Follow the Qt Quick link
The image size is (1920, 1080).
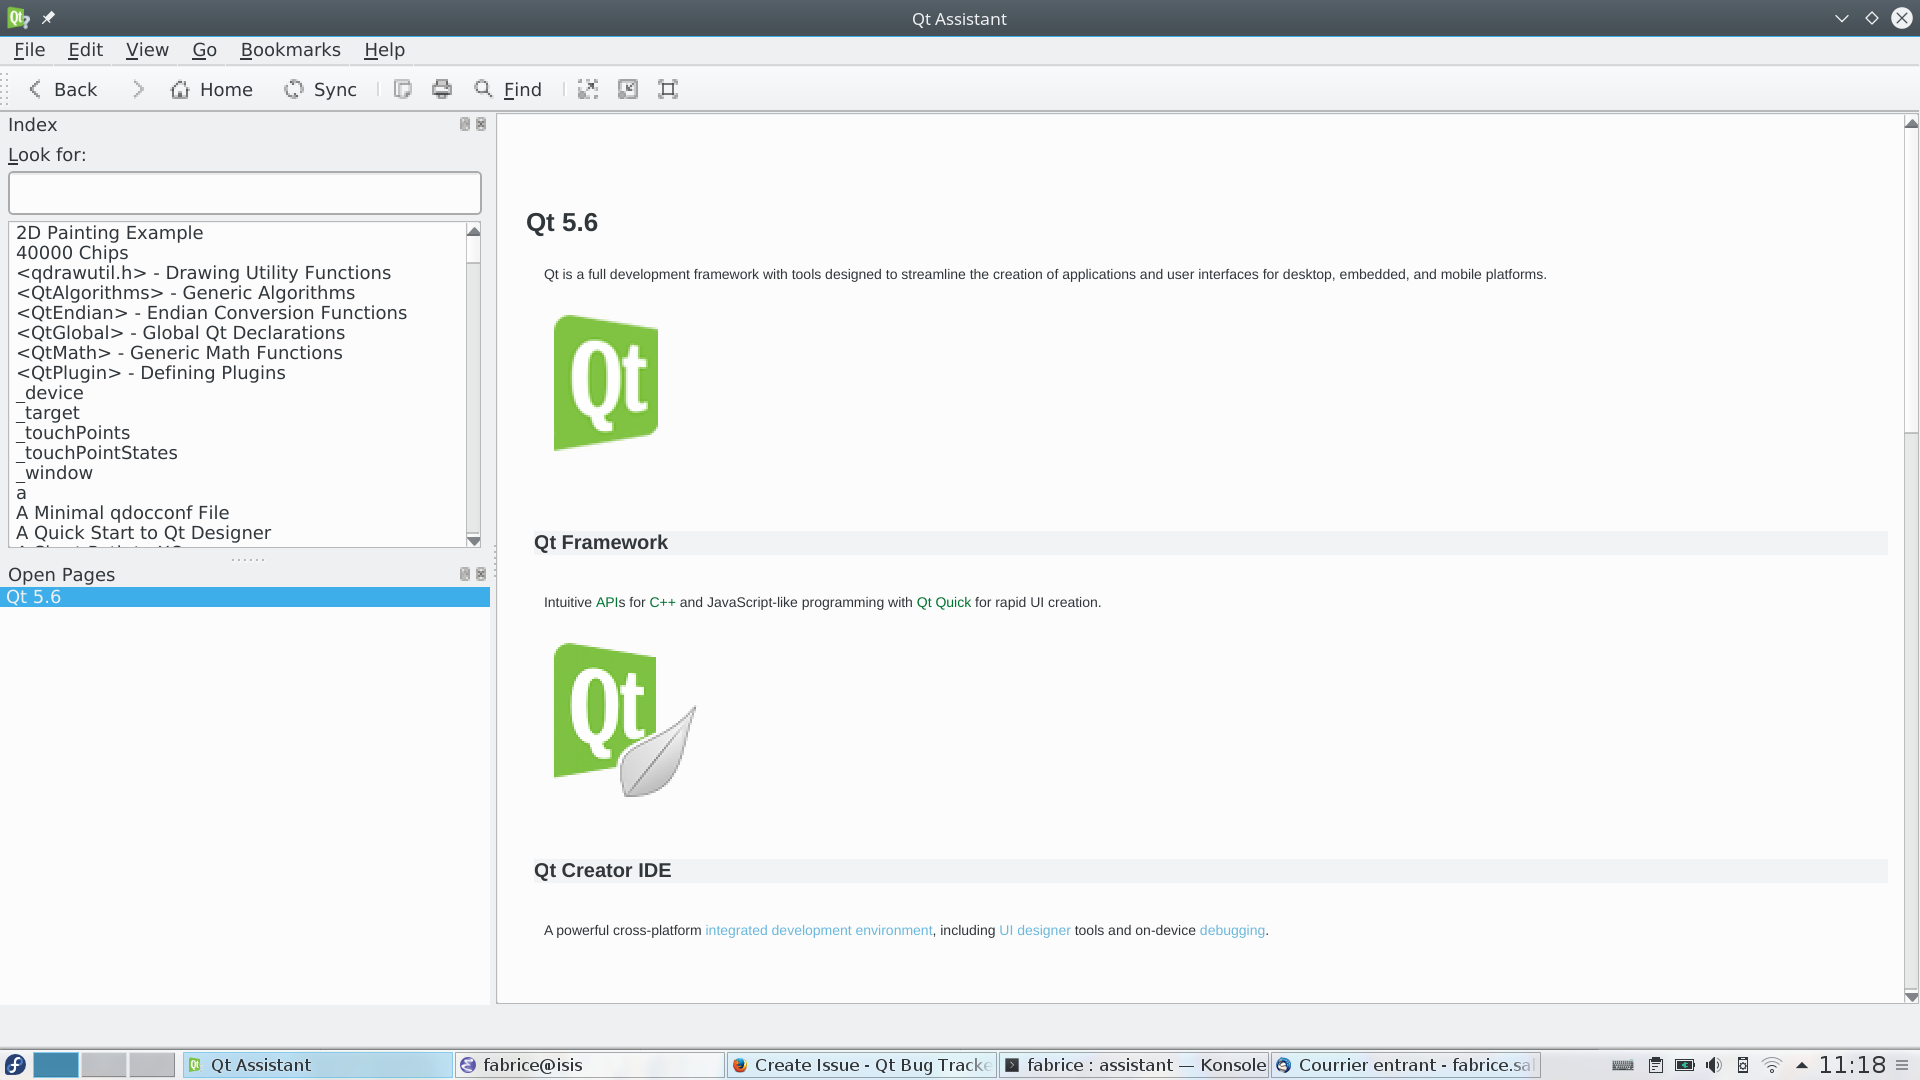click(x=943, y=602)
